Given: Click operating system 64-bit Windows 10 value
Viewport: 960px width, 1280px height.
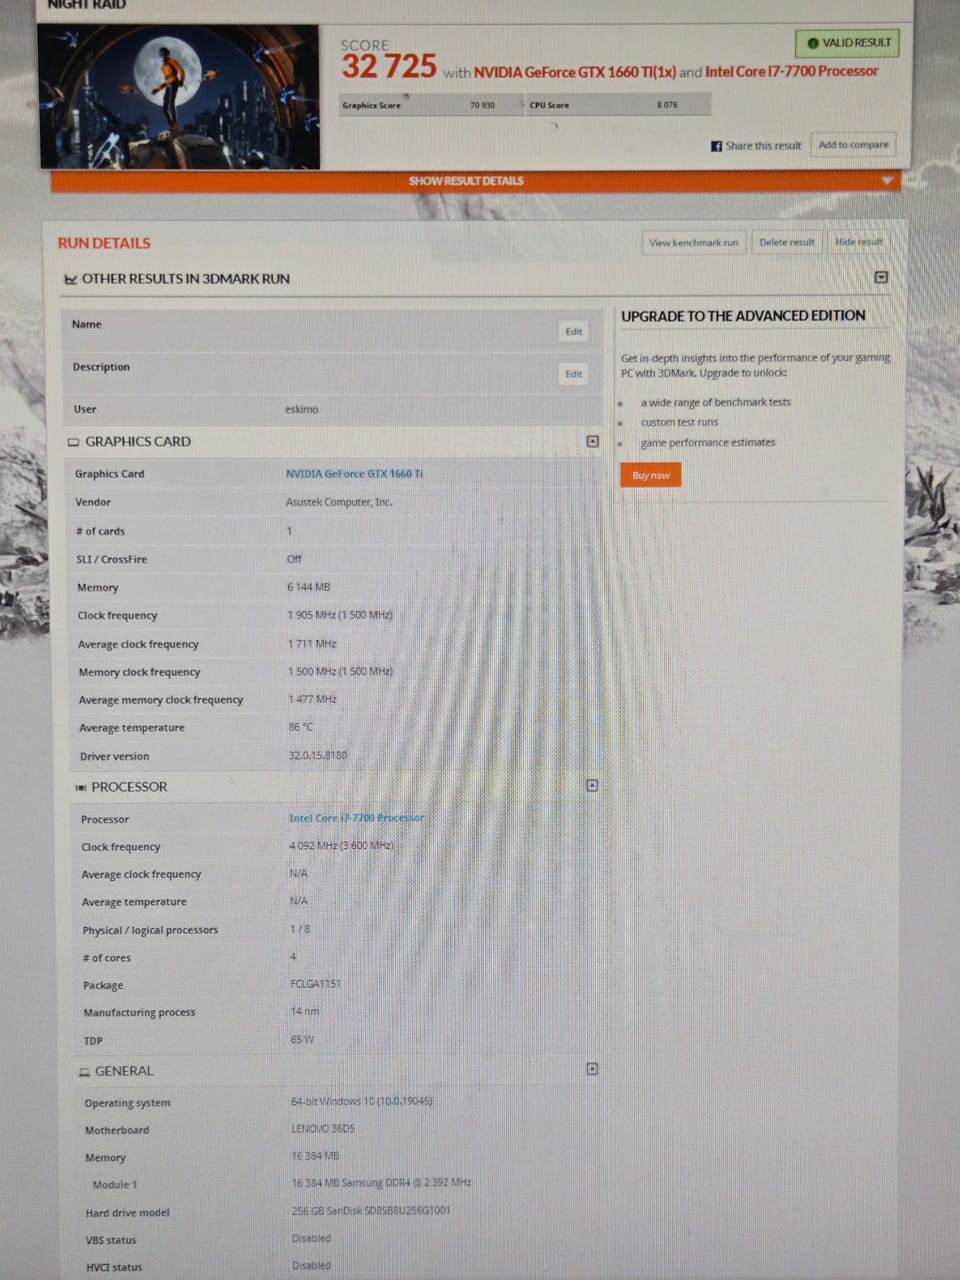Looking at the screenshot, I should pos(362,1101).
